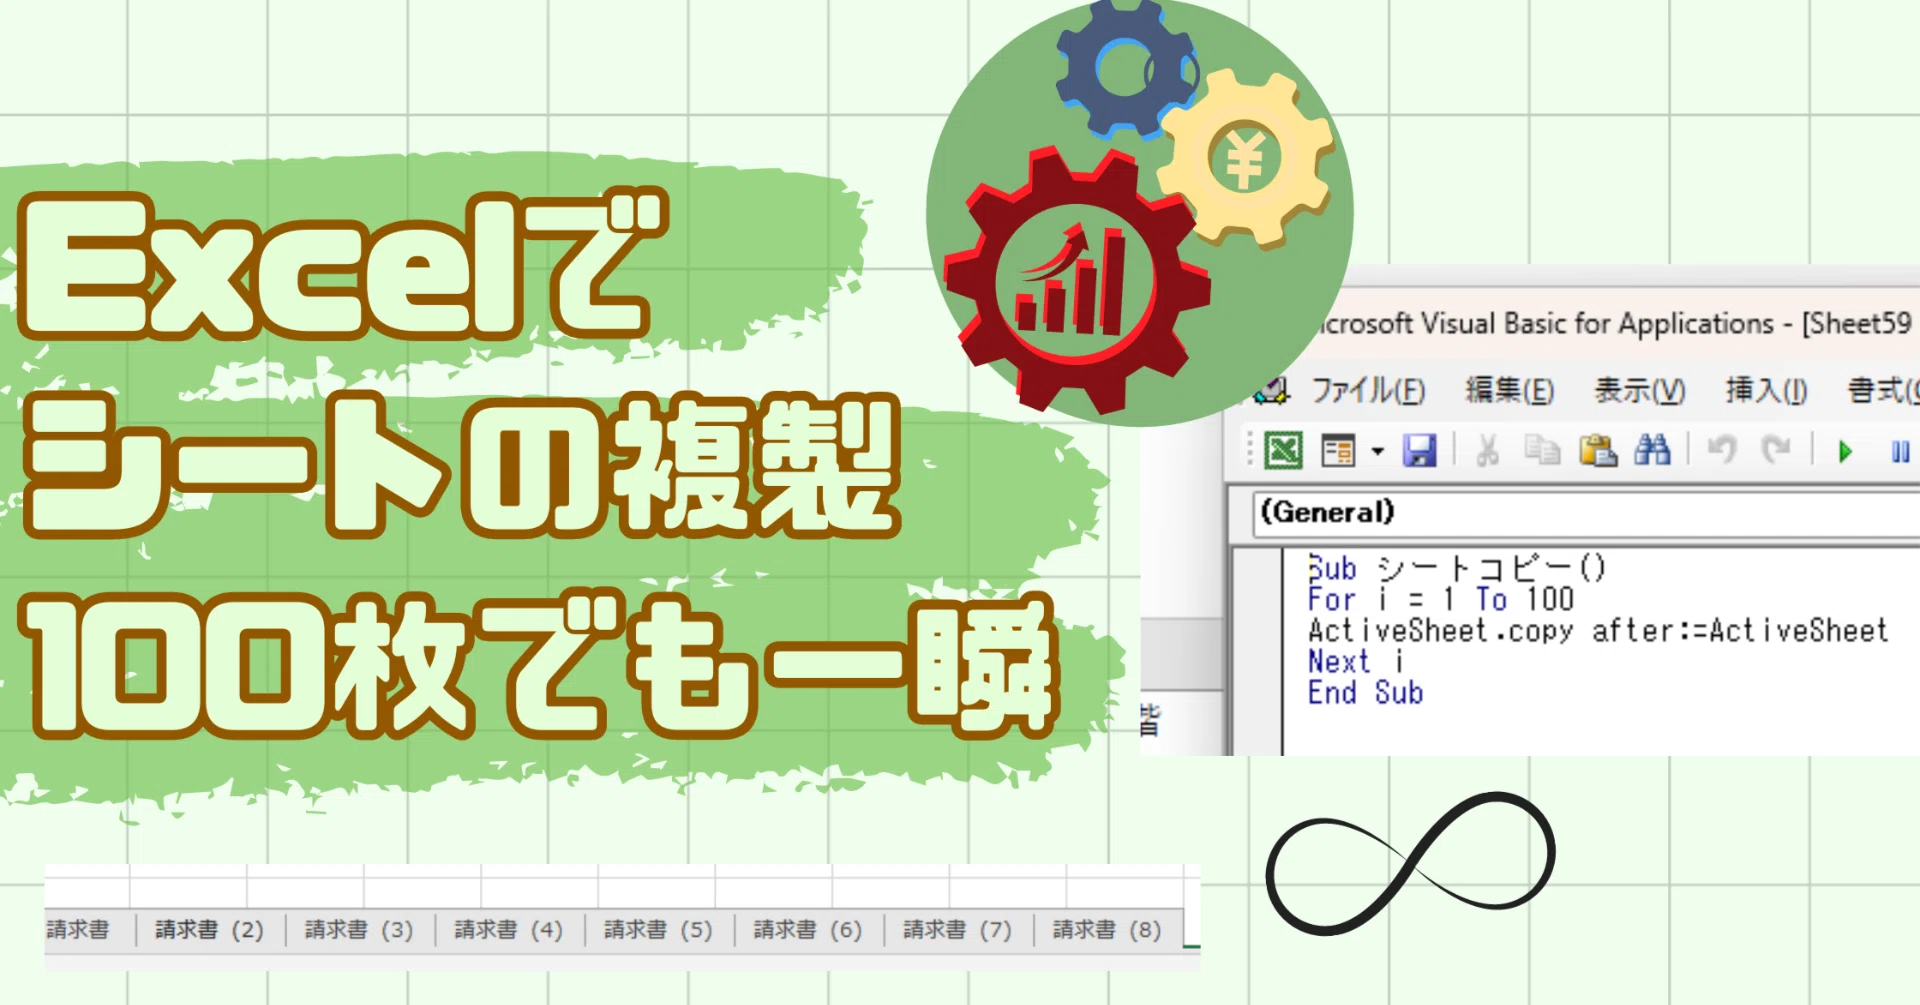Open the 書式 menu in VBA editor
The width and height of the screenshot is (1920, 1005).
1883,390
